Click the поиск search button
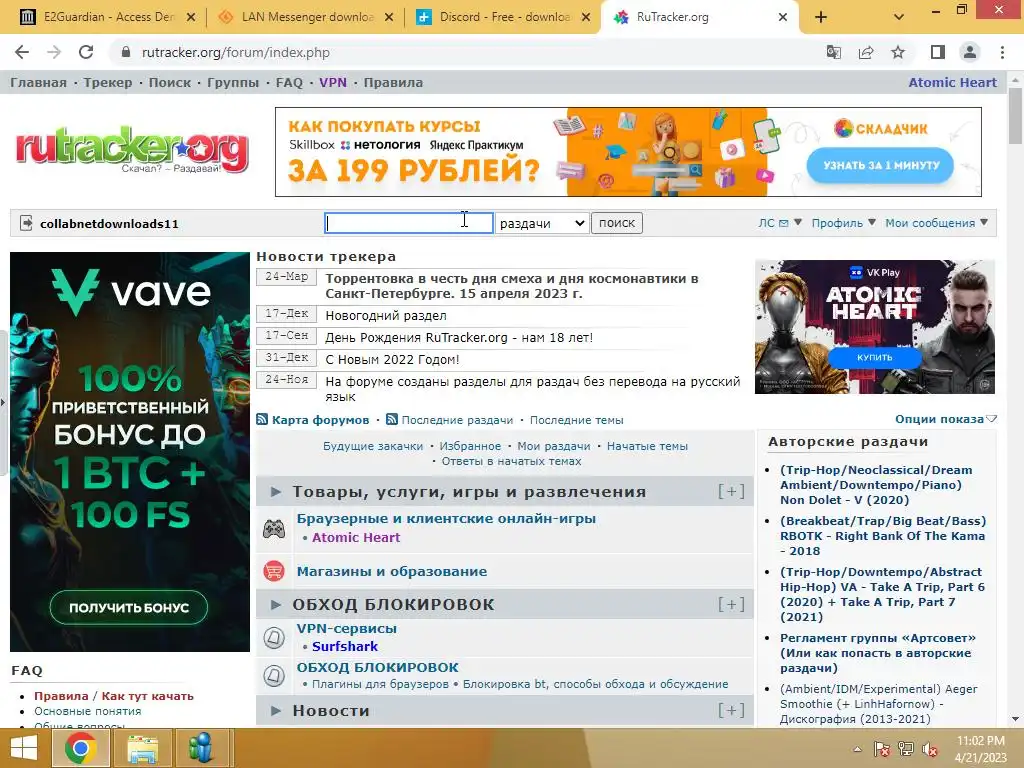Image resolution: width=1024 pixels, height=768 pixels. tap(617, 223)
